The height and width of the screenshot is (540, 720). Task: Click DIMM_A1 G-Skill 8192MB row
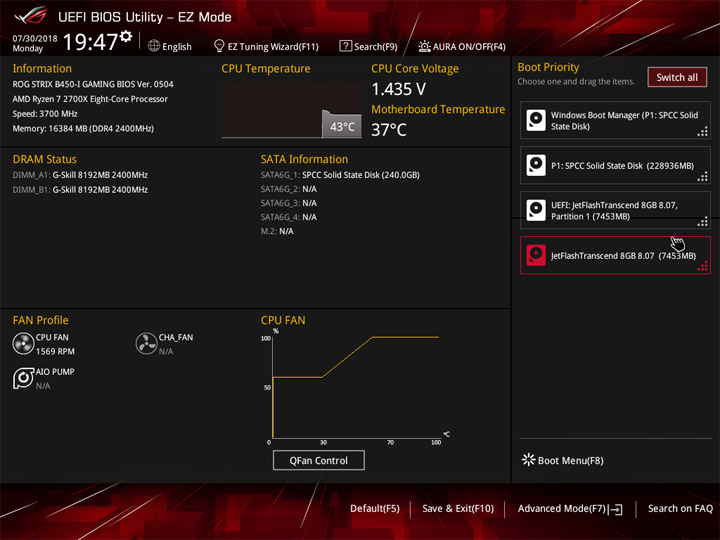[80, 175]
